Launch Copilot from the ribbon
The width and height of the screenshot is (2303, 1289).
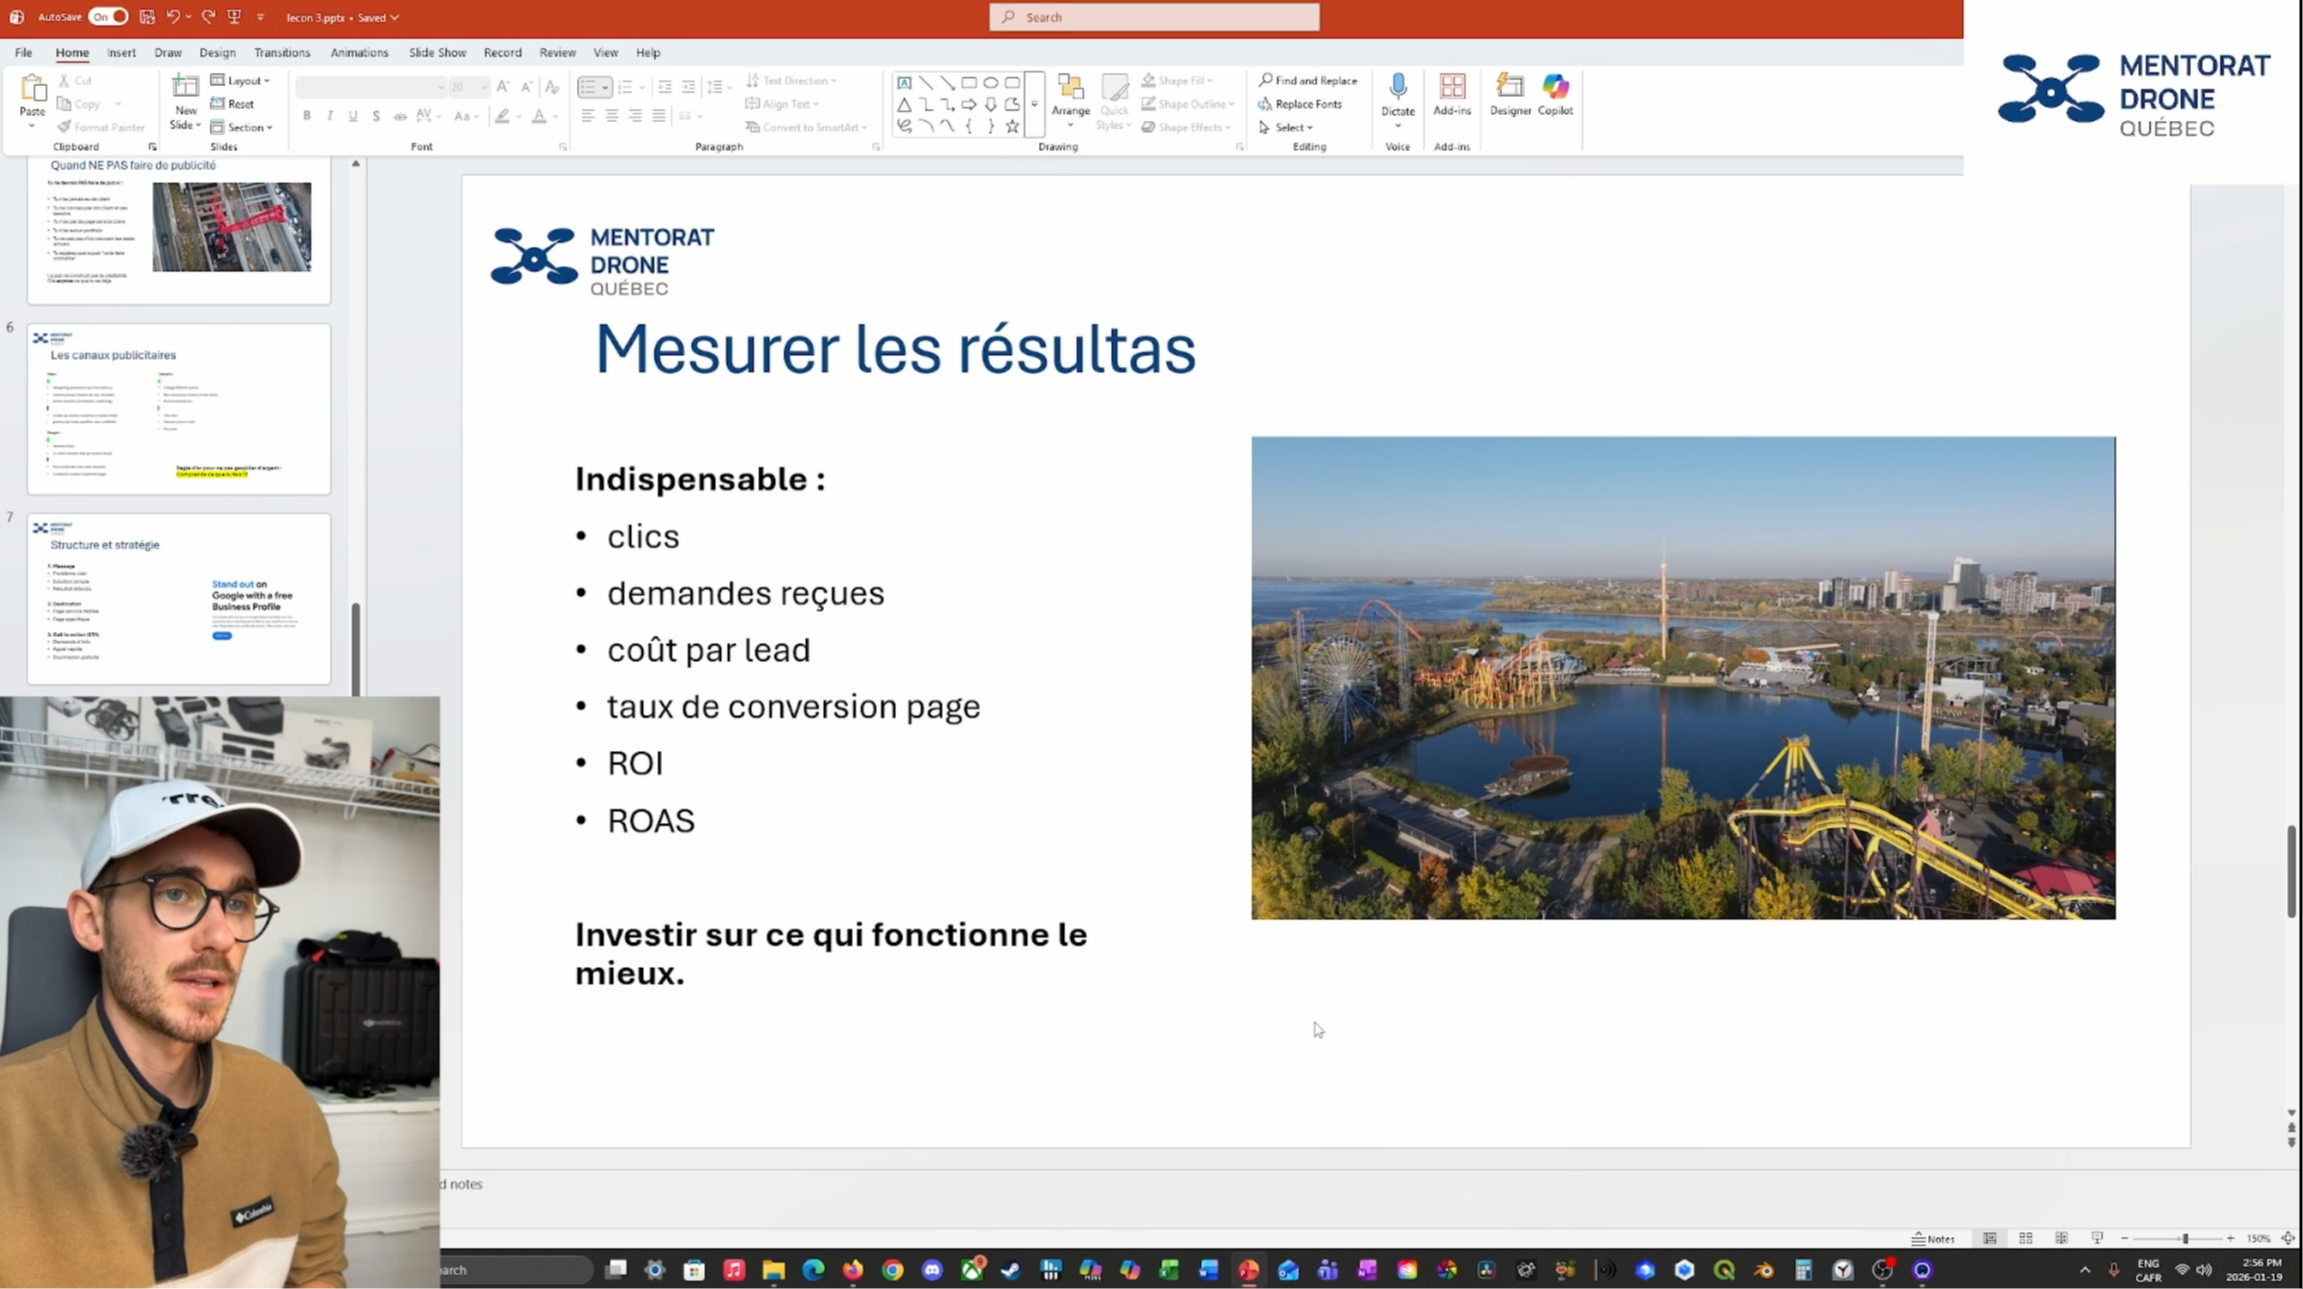pyautogui.click(x=1555, y=88)
